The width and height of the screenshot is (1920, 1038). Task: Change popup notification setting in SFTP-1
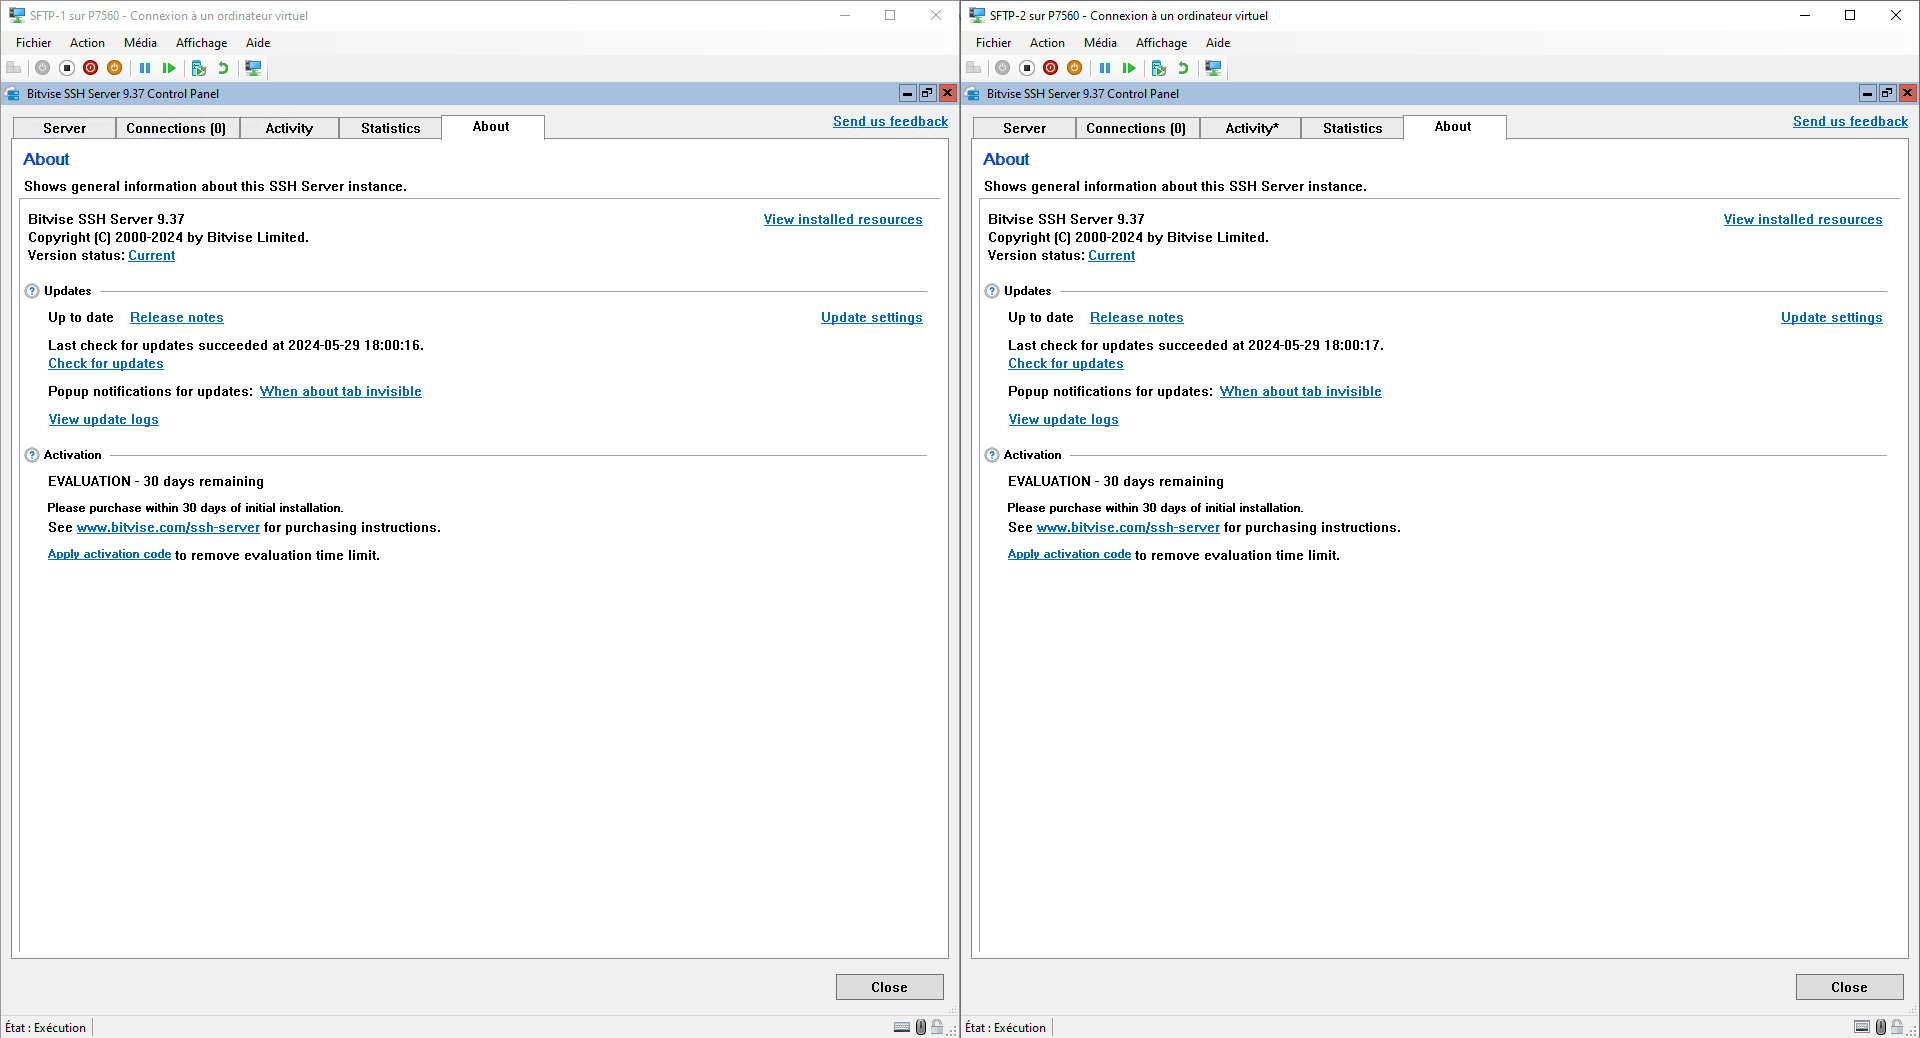coord(341,391)
